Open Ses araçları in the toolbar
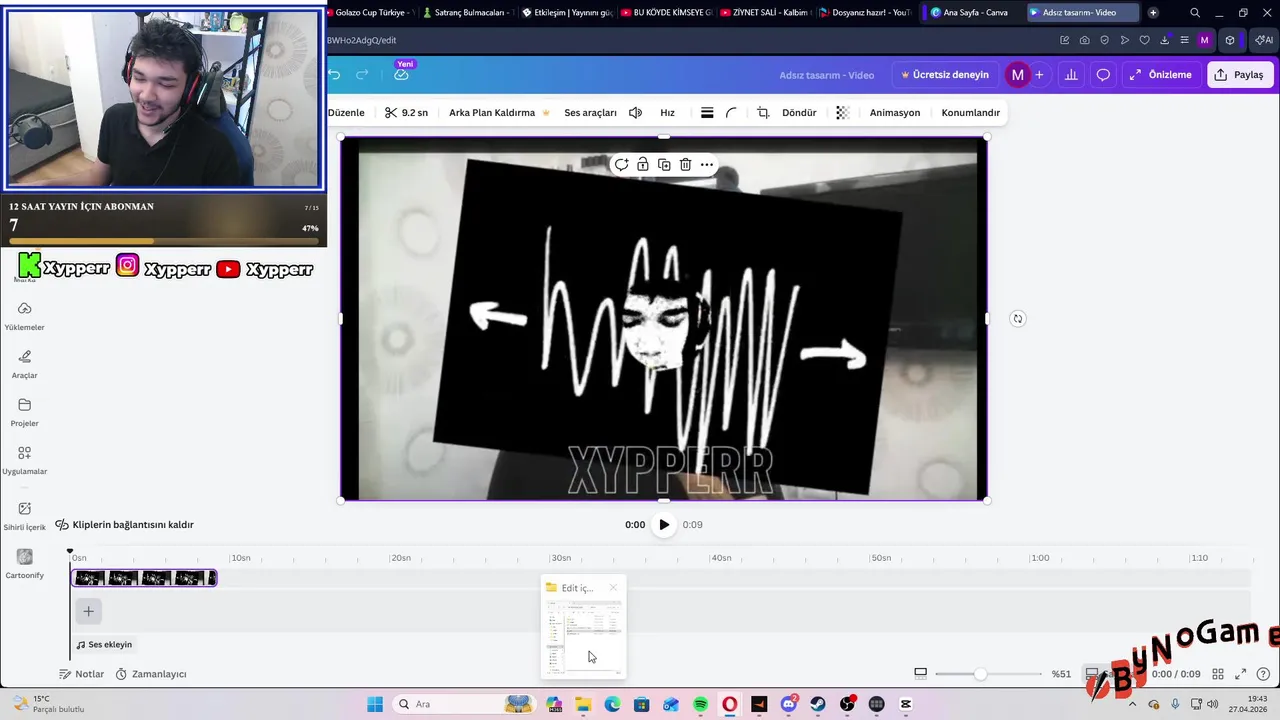Viewport: 1280px width, 720px height. pos(590,113)
